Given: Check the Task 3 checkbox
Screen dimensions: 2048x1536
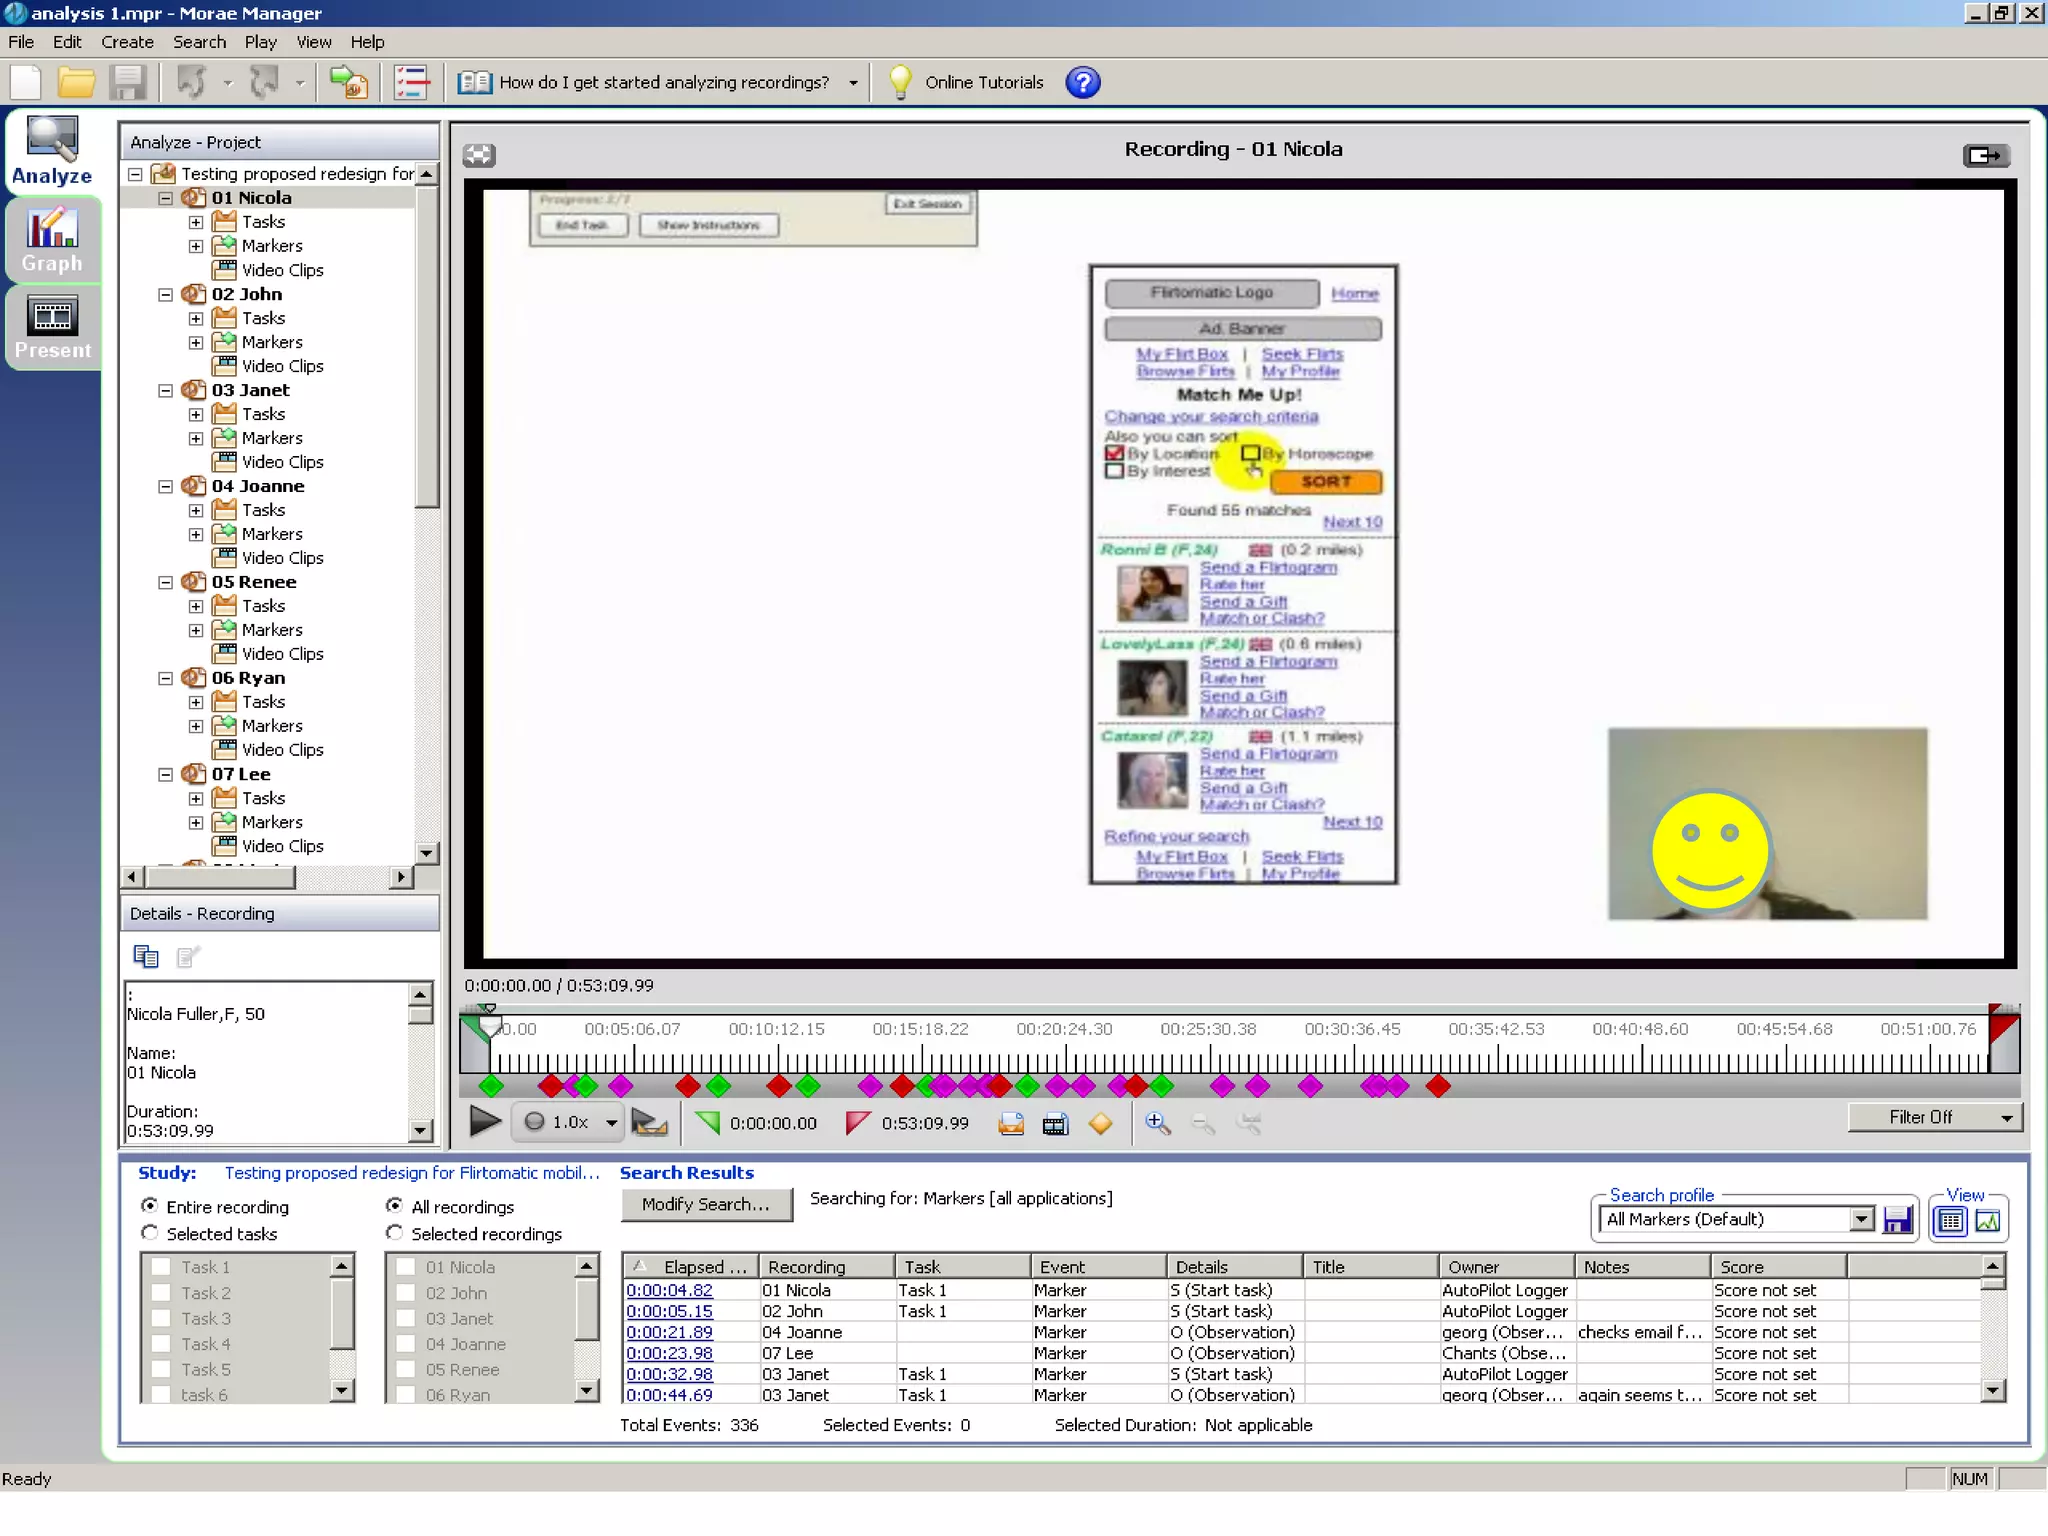Looking at the screenshot, I should click(x=160, y=1318).
